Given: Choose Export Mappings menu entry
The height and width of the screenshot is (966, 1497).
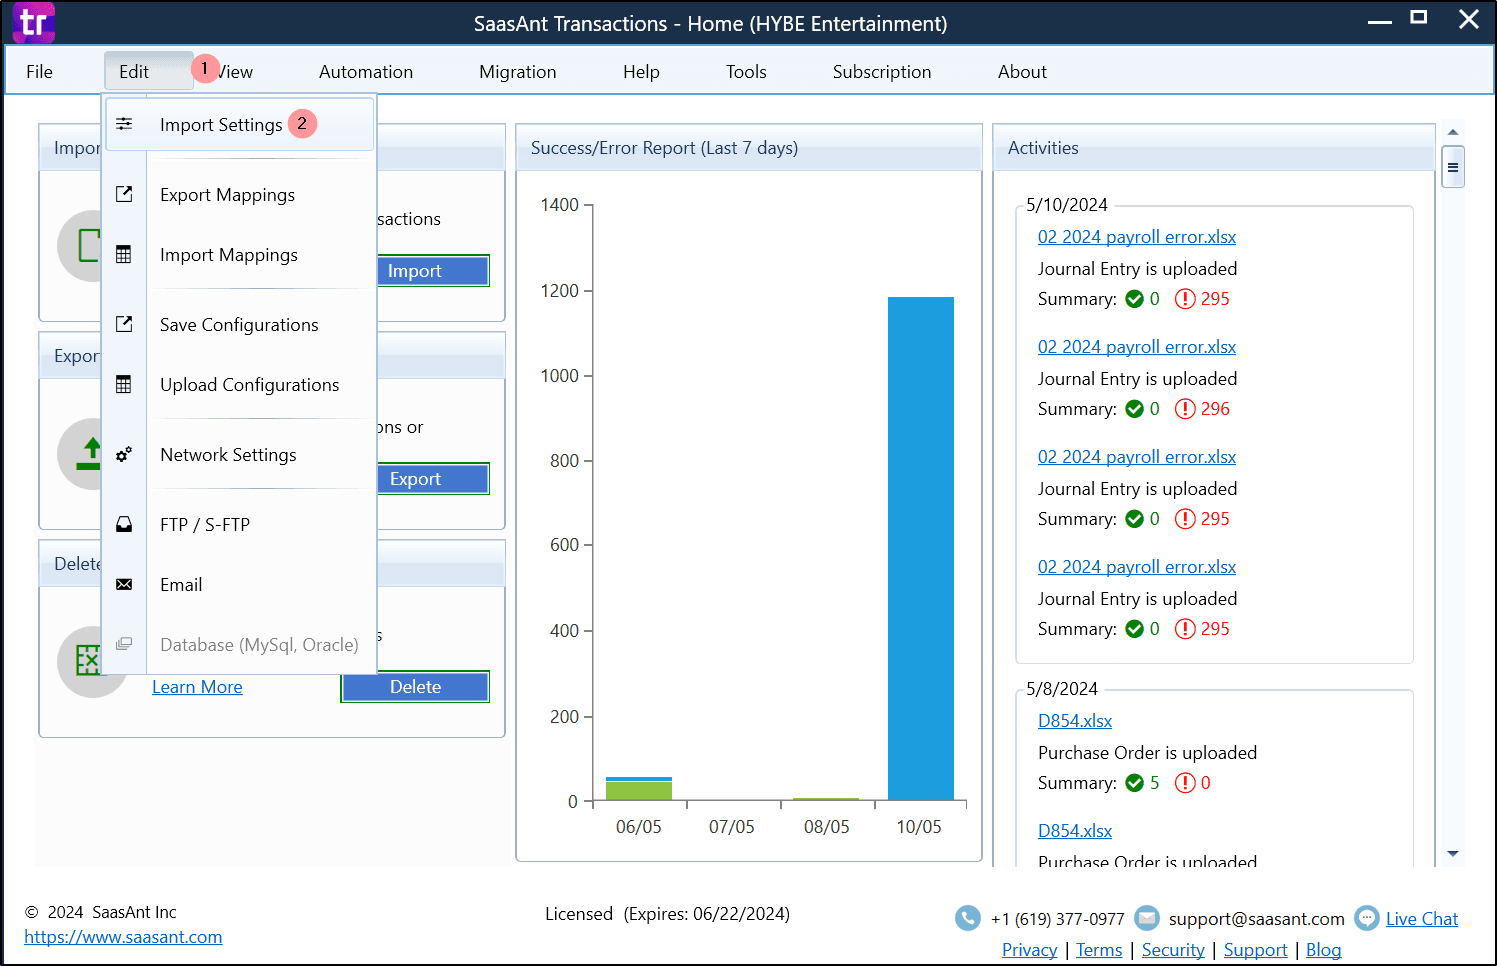Looking at the screenshot, I should [240, 194].
